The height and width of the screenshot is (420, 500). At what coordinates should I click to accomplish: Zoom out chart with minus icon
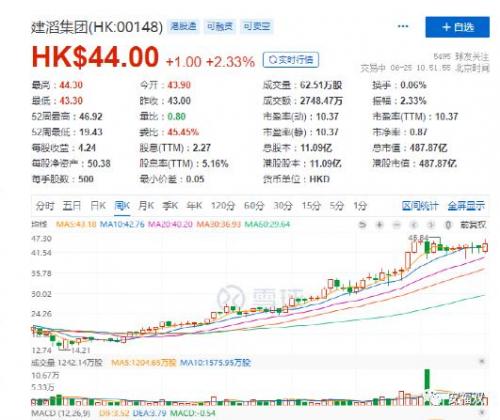[396, 225]
